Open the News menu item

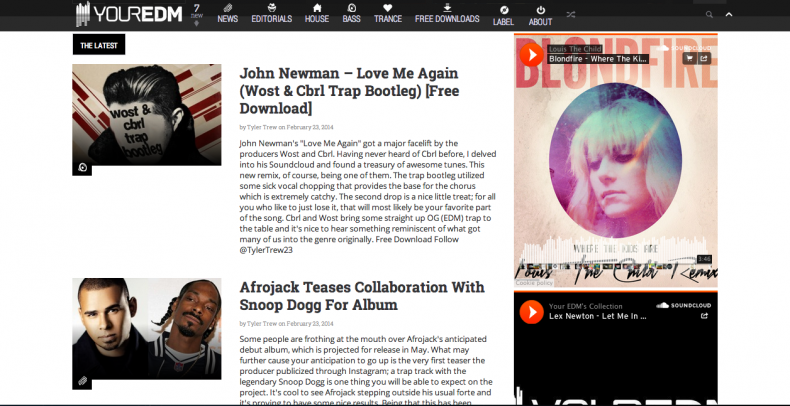[x=227, y=14]
